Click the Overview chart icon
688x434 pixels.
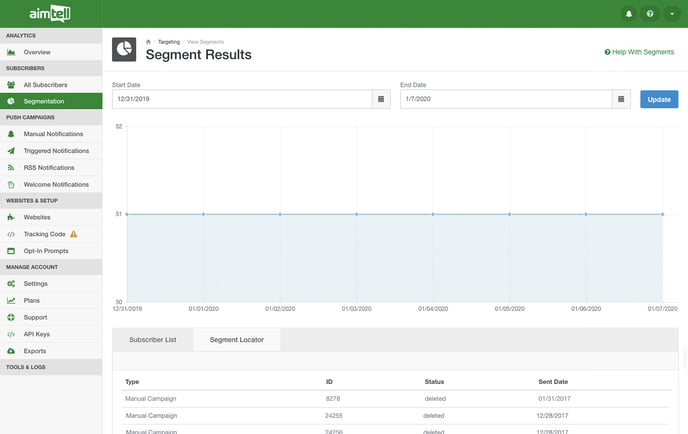pos(11,52)
